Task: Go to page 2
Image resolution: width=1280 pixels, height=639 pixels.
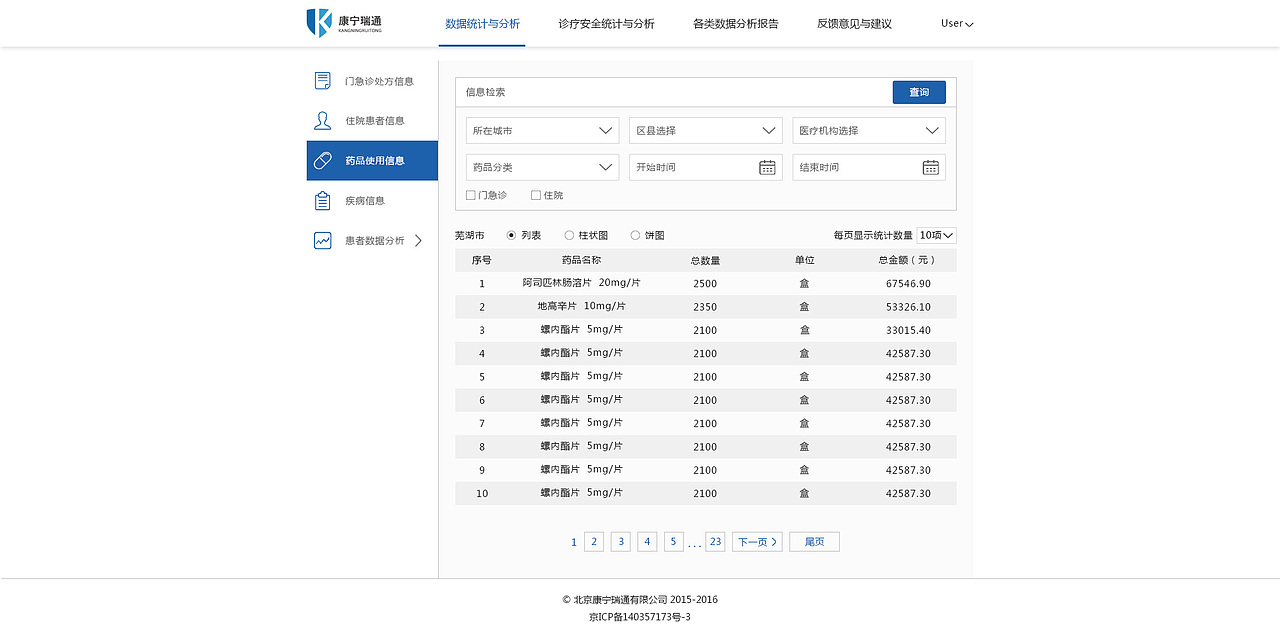Action: tap(594, 542)
